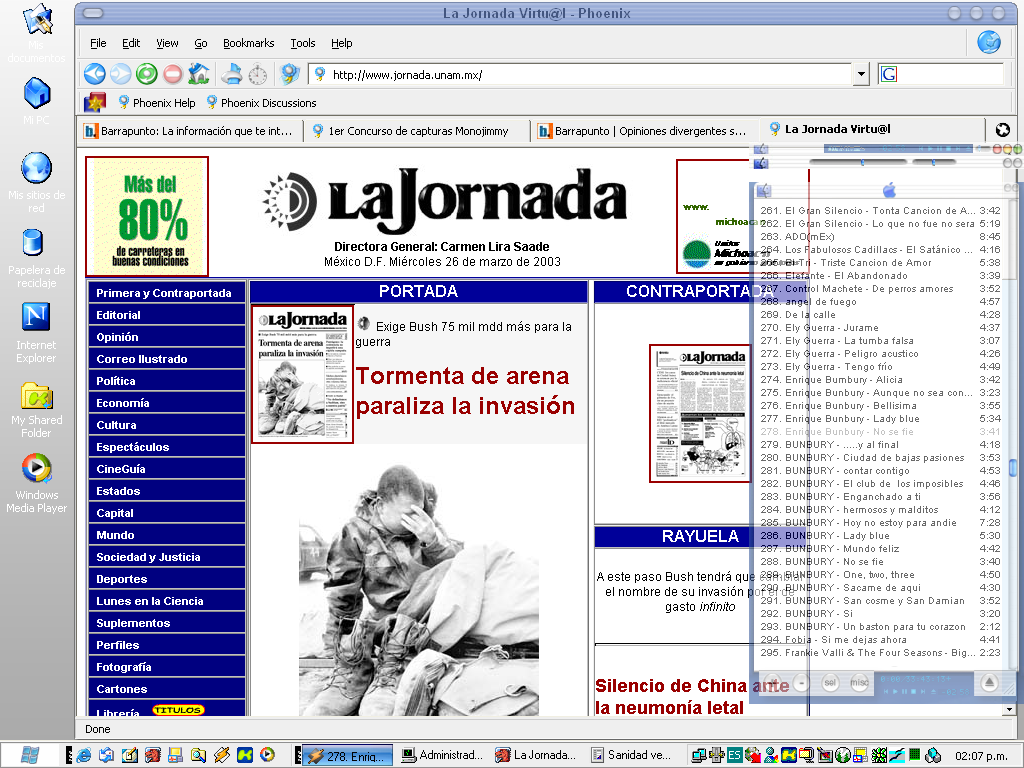Go to the home page via the house icon
The height and width of the screenshot is (768, 1024).
(x=199, y=74)
